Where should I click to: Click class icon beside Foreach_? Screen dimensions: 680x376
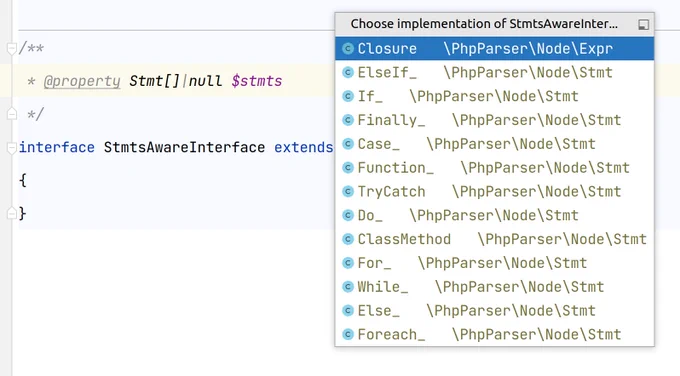pos(348,334)
